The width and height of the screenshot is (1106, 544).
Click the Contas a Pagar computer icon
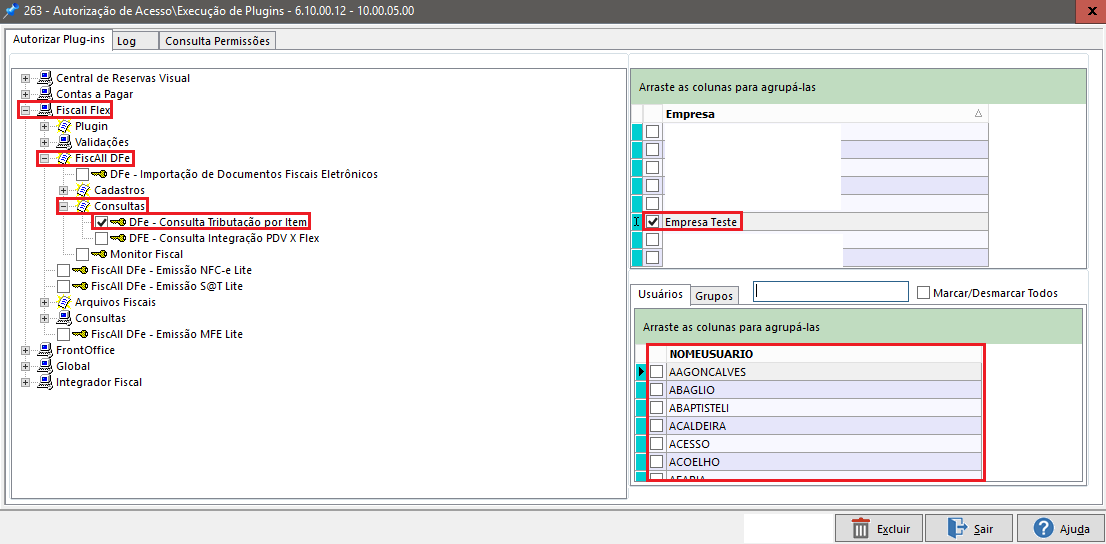click(x=45, y=93)
